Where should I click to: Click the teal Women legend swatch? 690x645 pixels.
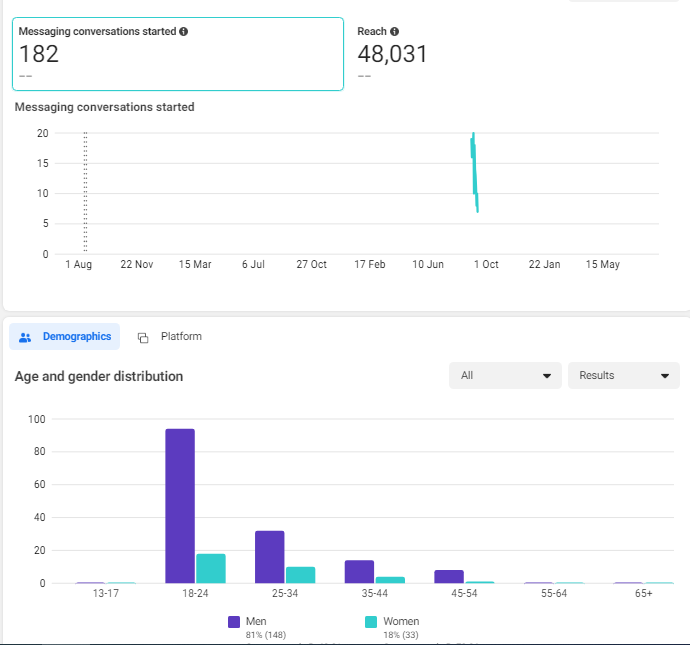(x=371, y=622)
